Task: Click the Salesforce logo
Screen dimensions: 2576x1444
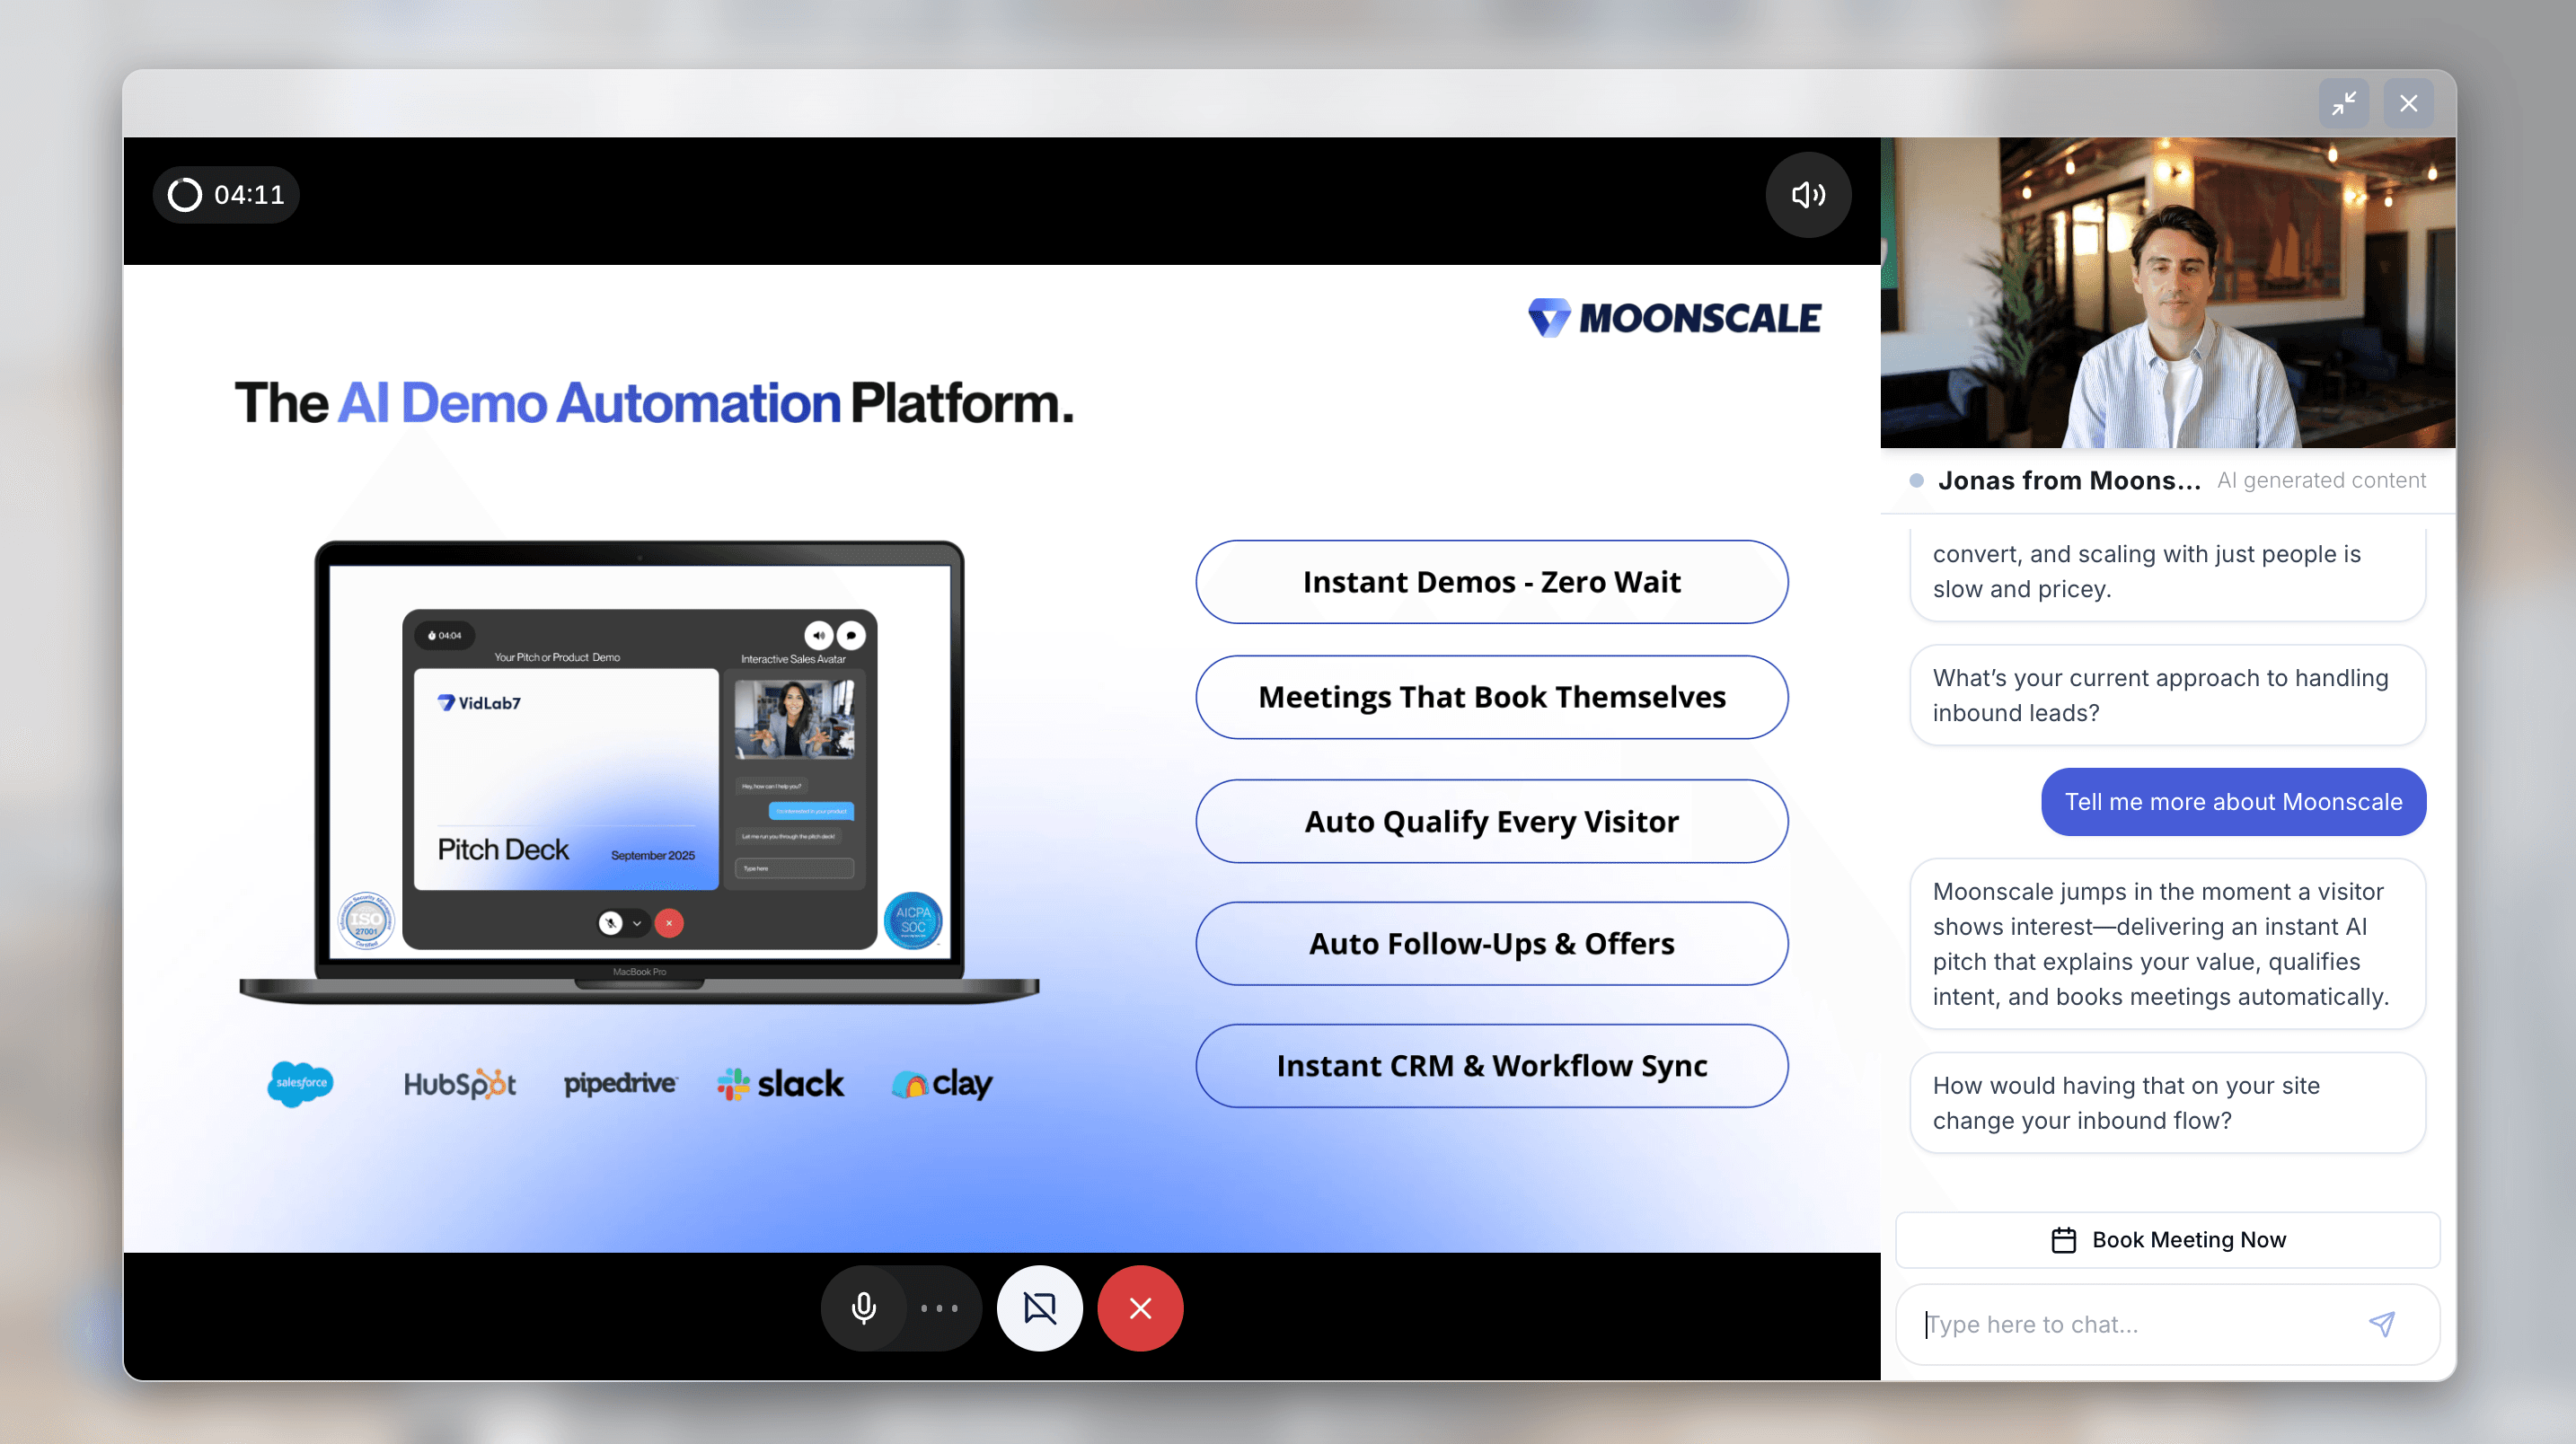Action: pos(300,1083)
